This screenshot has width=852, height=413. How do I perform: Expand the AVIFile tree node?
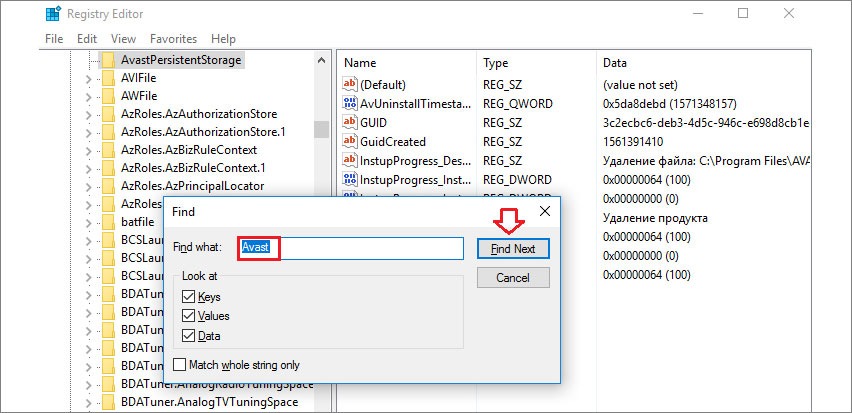(89, 78)
